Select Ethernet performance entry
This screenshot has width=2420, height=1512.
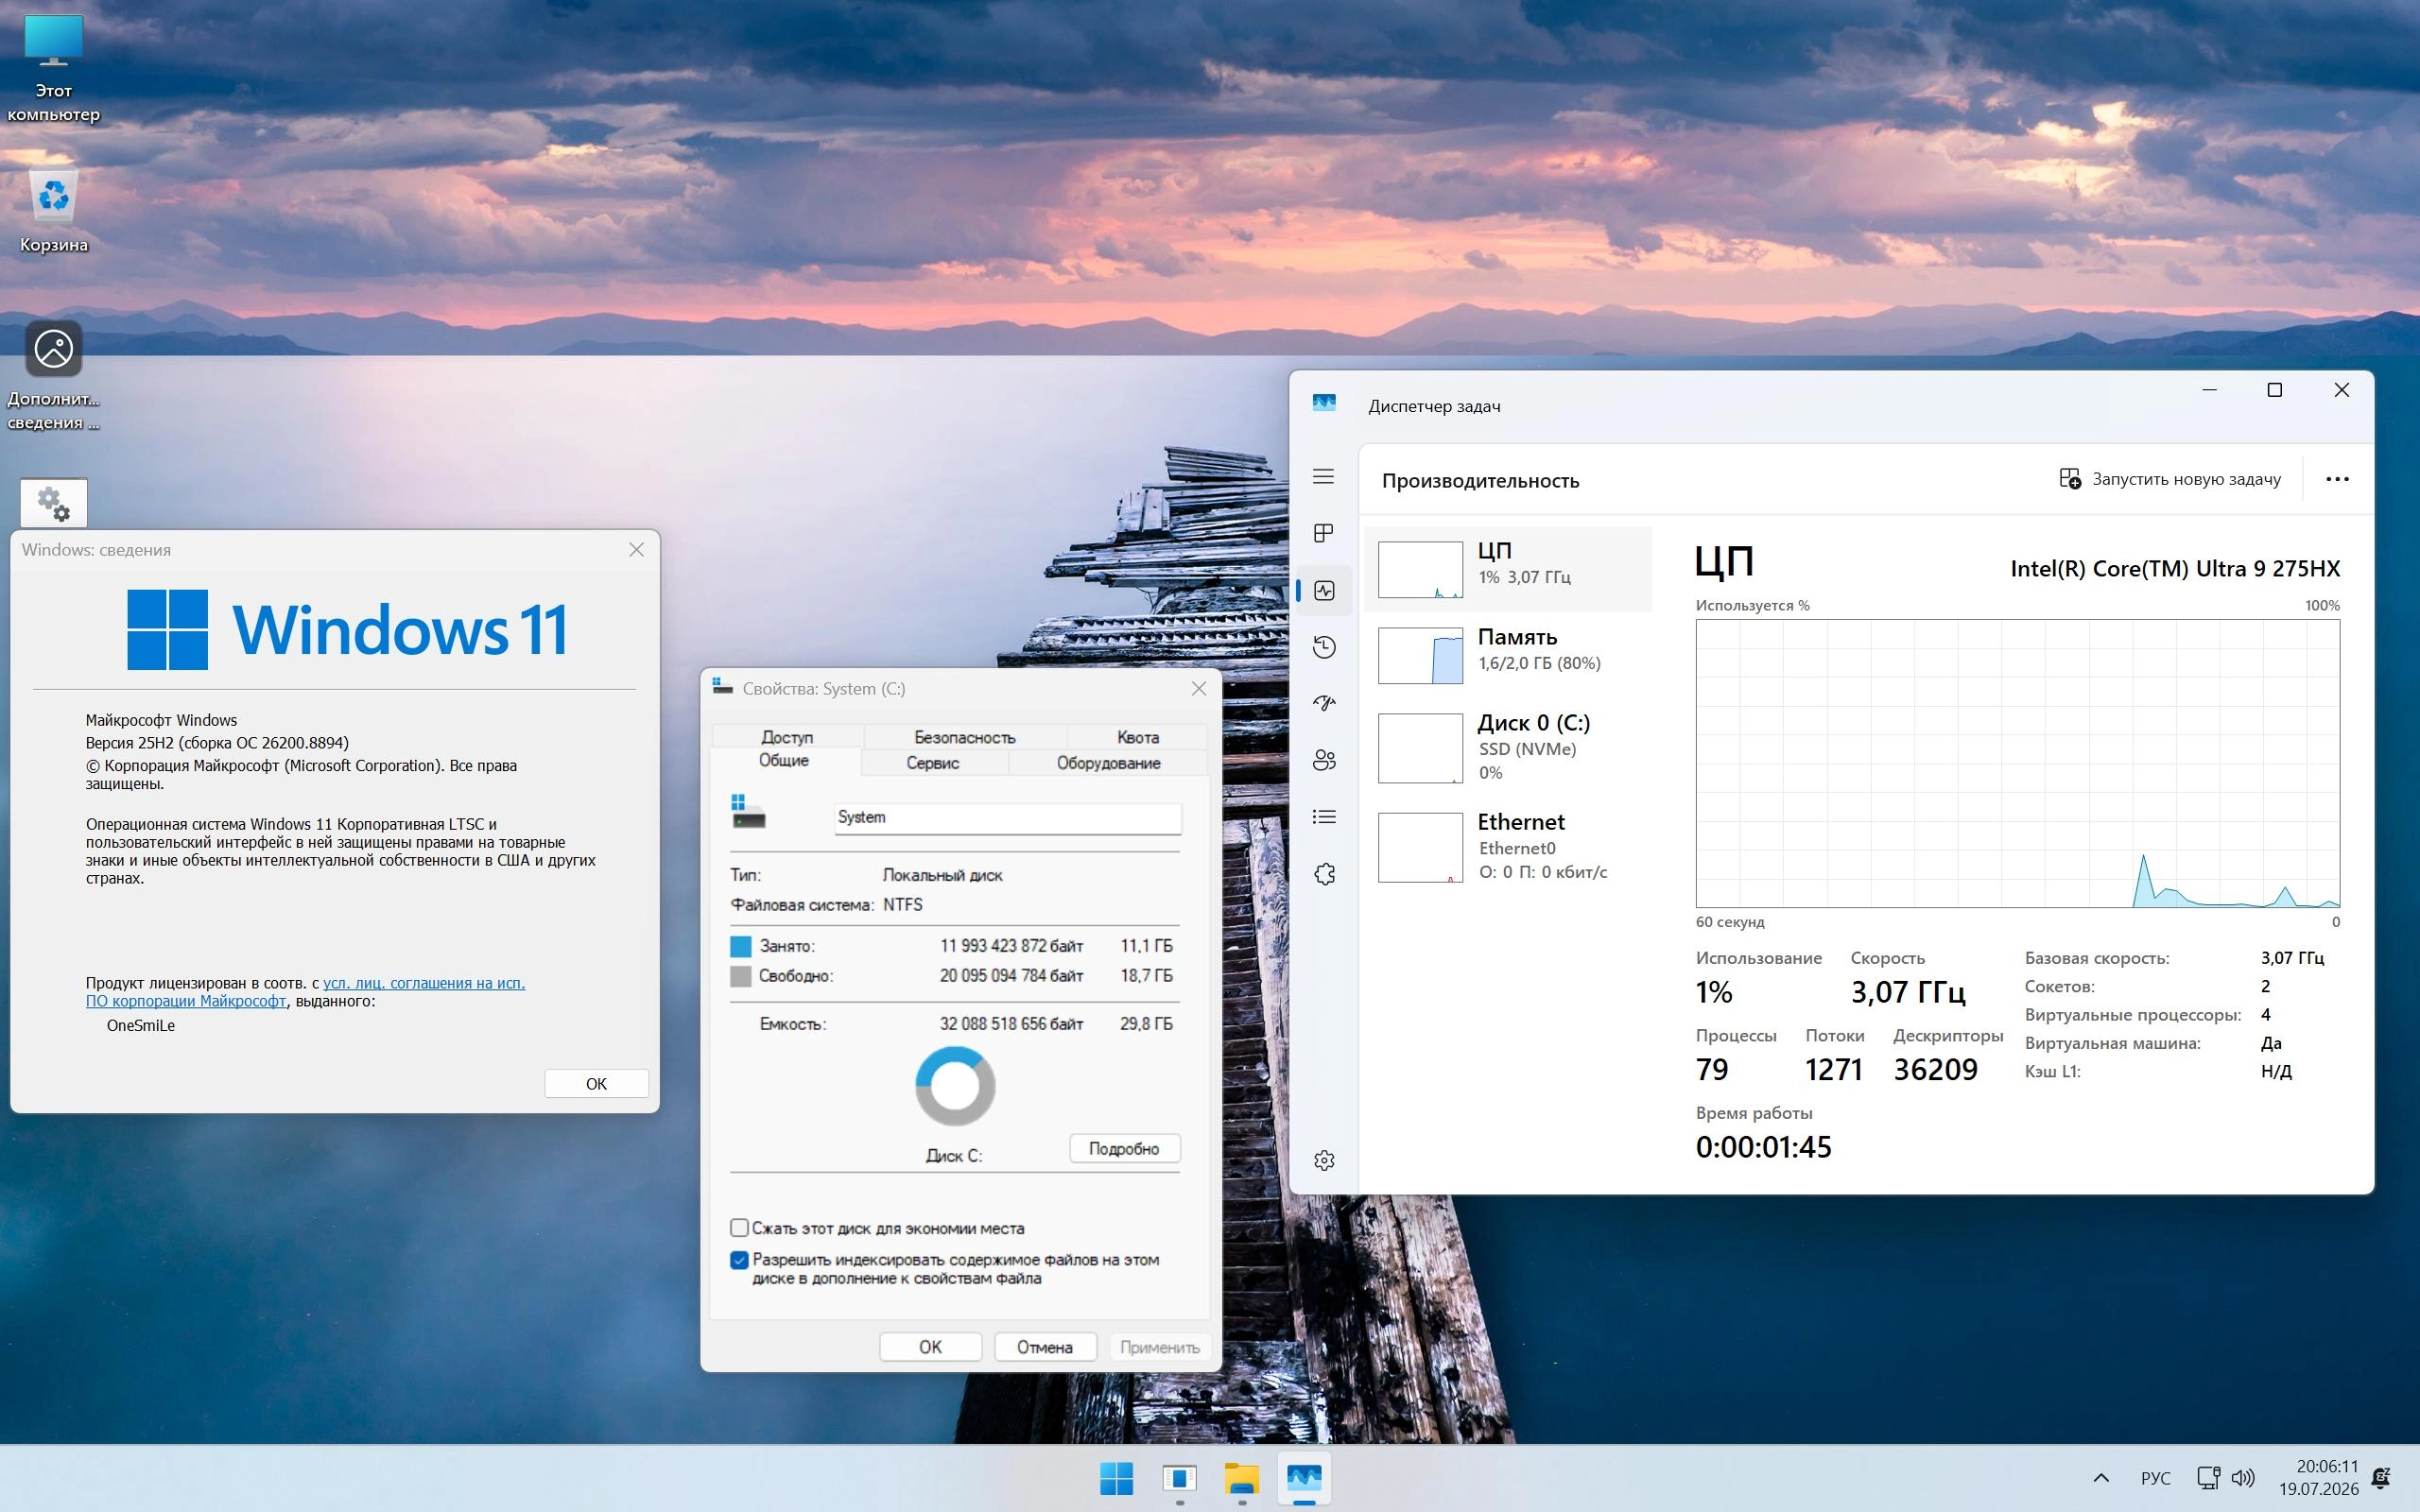point(1508,846)
